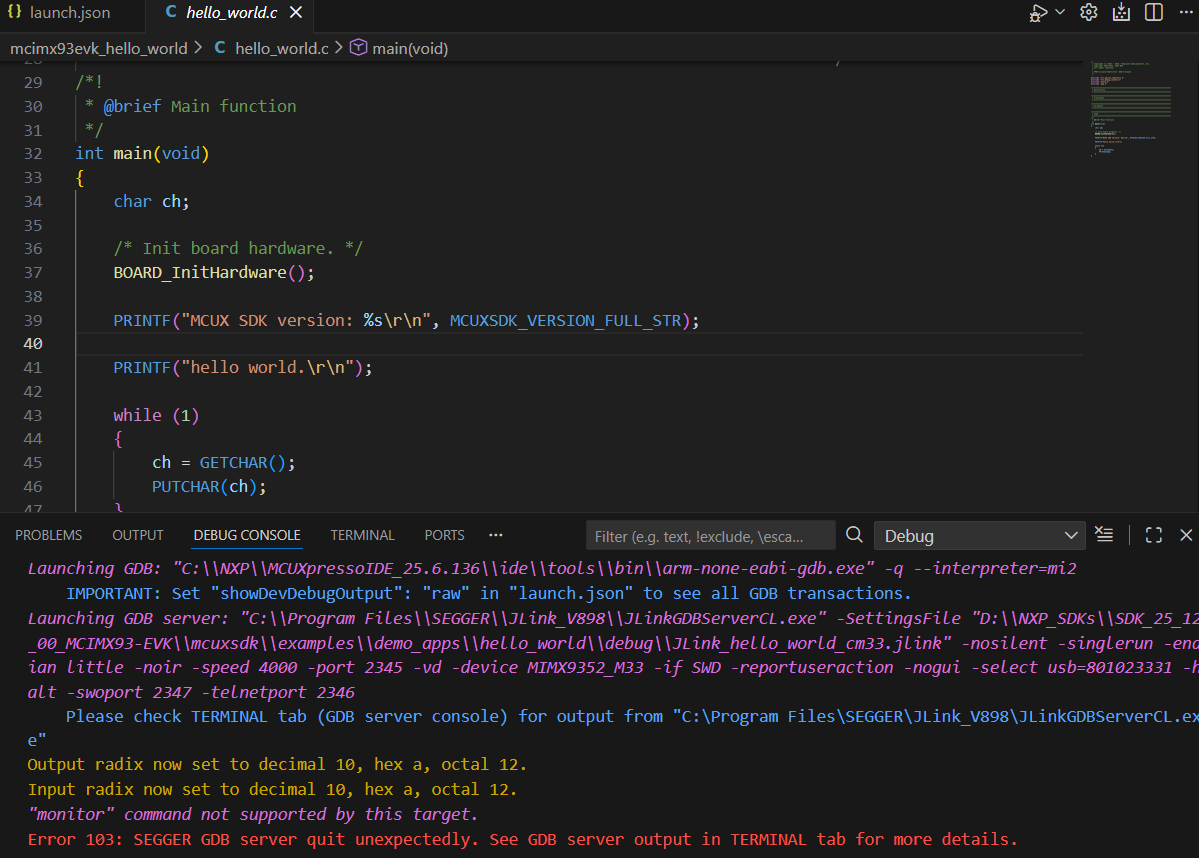Click the 'hello world' PRINTF line
Image resolution: width=1199 pixels, height=858 pixels.
point(242,369)
